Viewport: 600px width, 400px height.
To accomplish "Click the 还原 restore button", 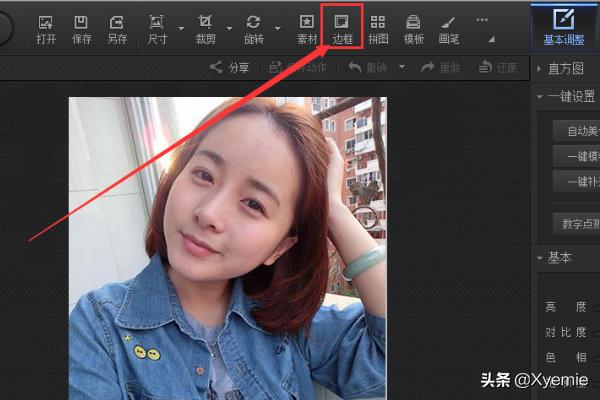I will pos(497,68).
